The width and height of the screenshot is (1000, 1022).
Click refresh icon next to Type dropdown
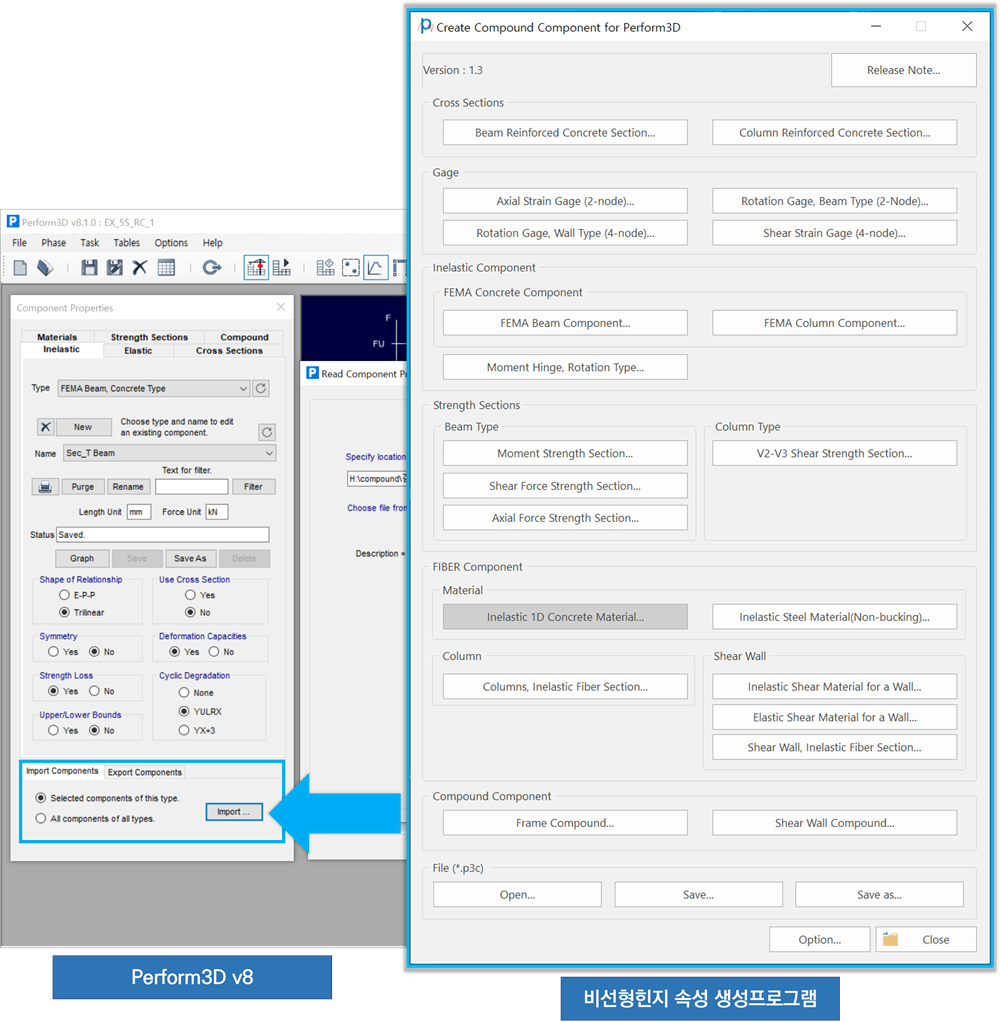tap(261, 388)
